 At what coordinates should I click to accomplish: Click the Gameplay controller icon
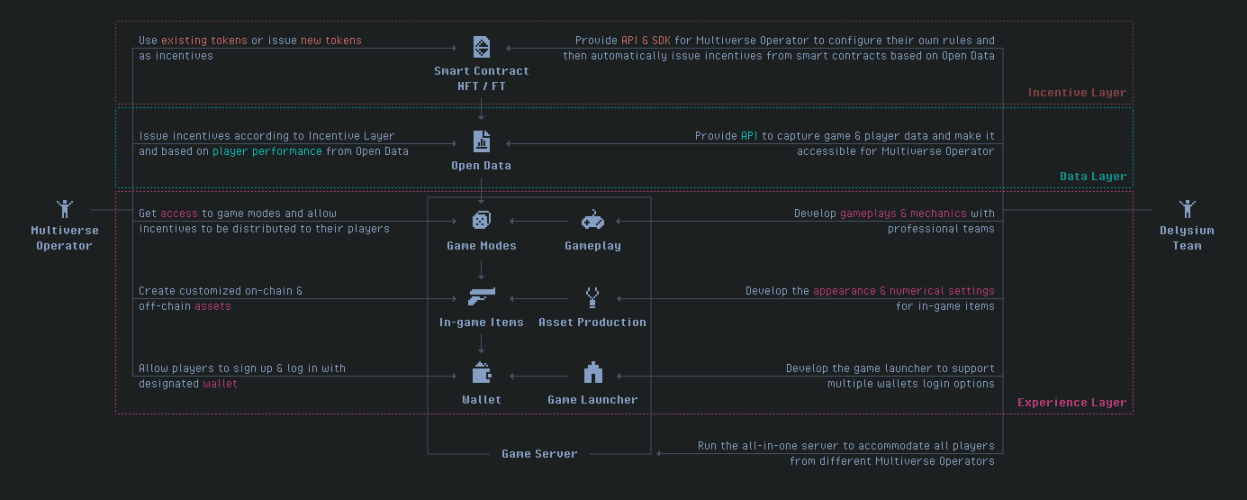(x=592, y=221)
